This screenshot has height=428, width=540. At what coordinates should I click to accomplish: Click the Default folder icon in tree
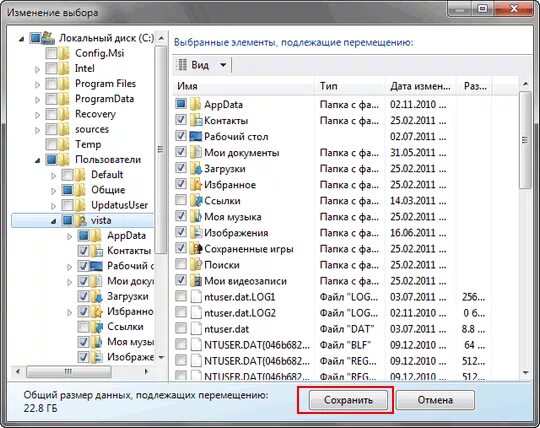tap(80, 175)
